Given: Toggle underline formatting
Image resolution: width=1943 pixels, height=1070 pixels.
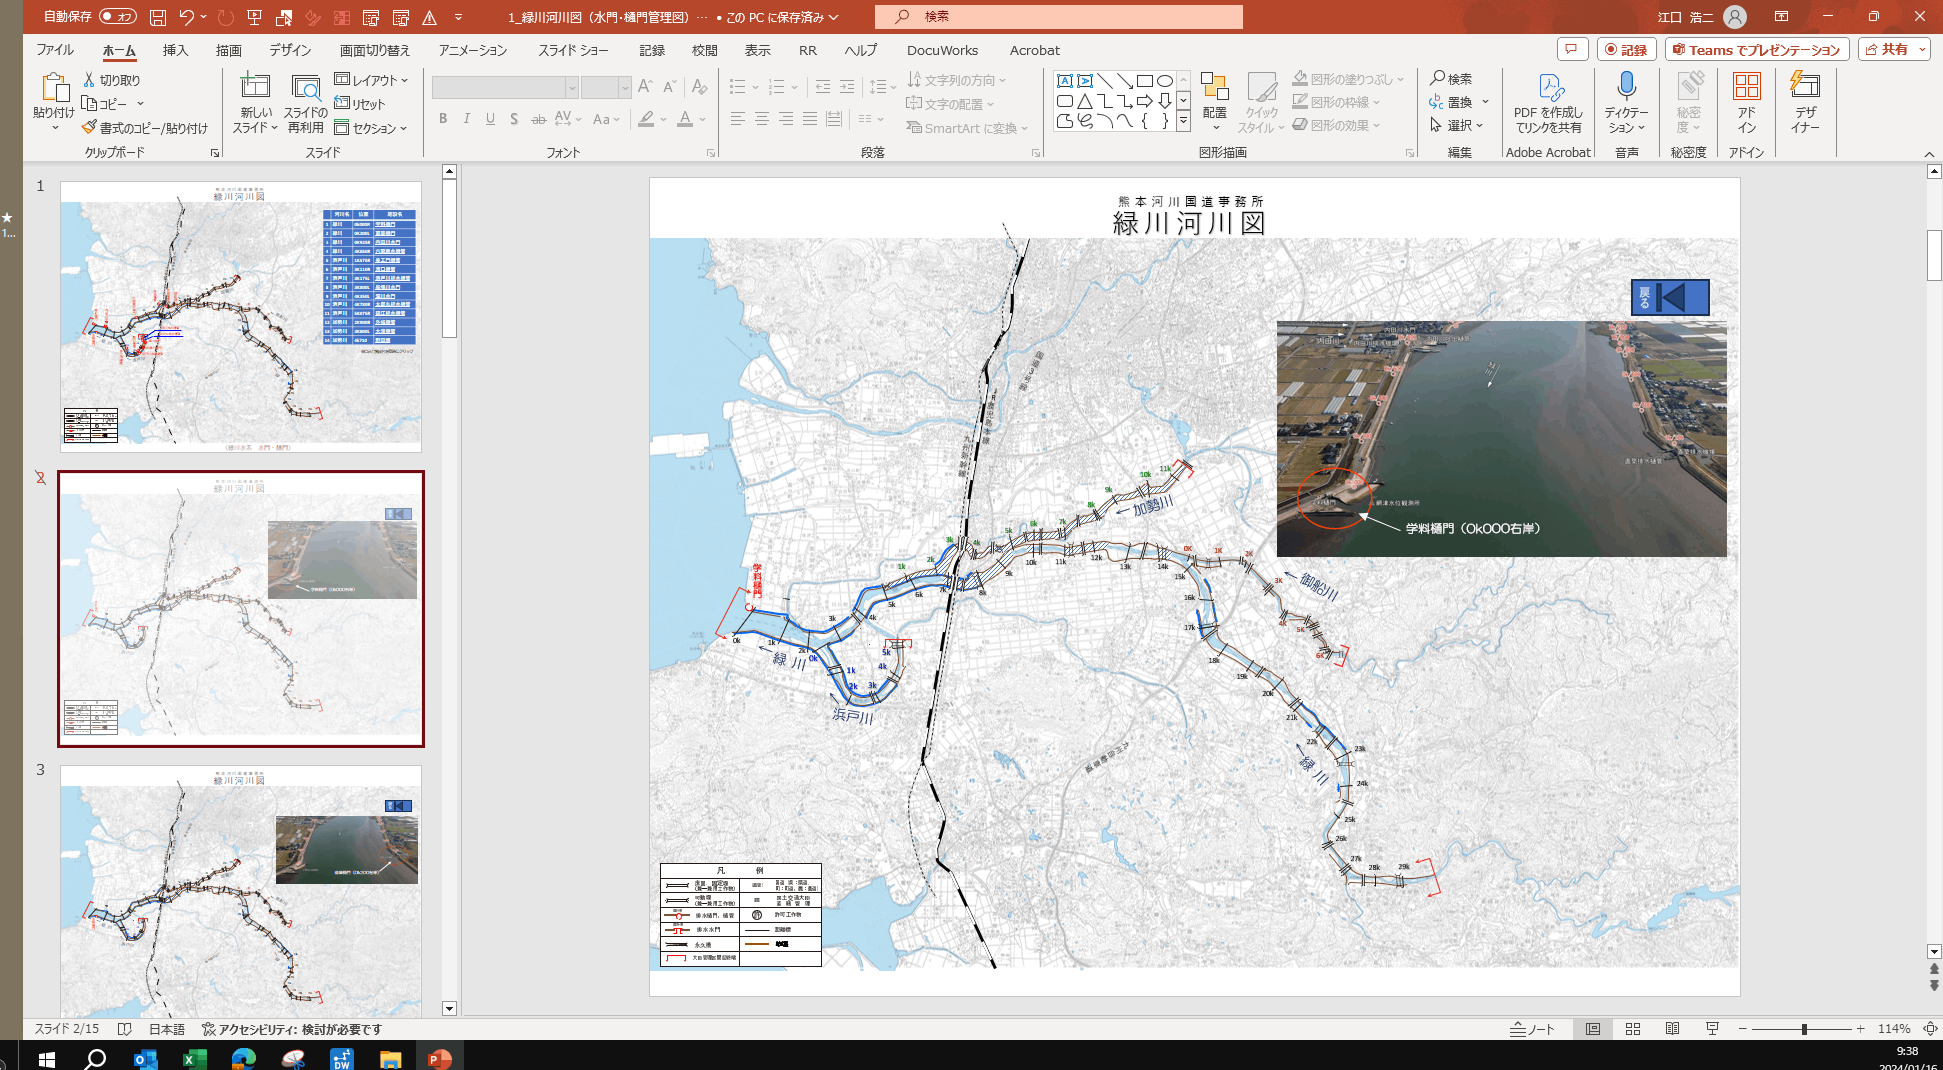Looking at the screenshot, I should point(490,119).
